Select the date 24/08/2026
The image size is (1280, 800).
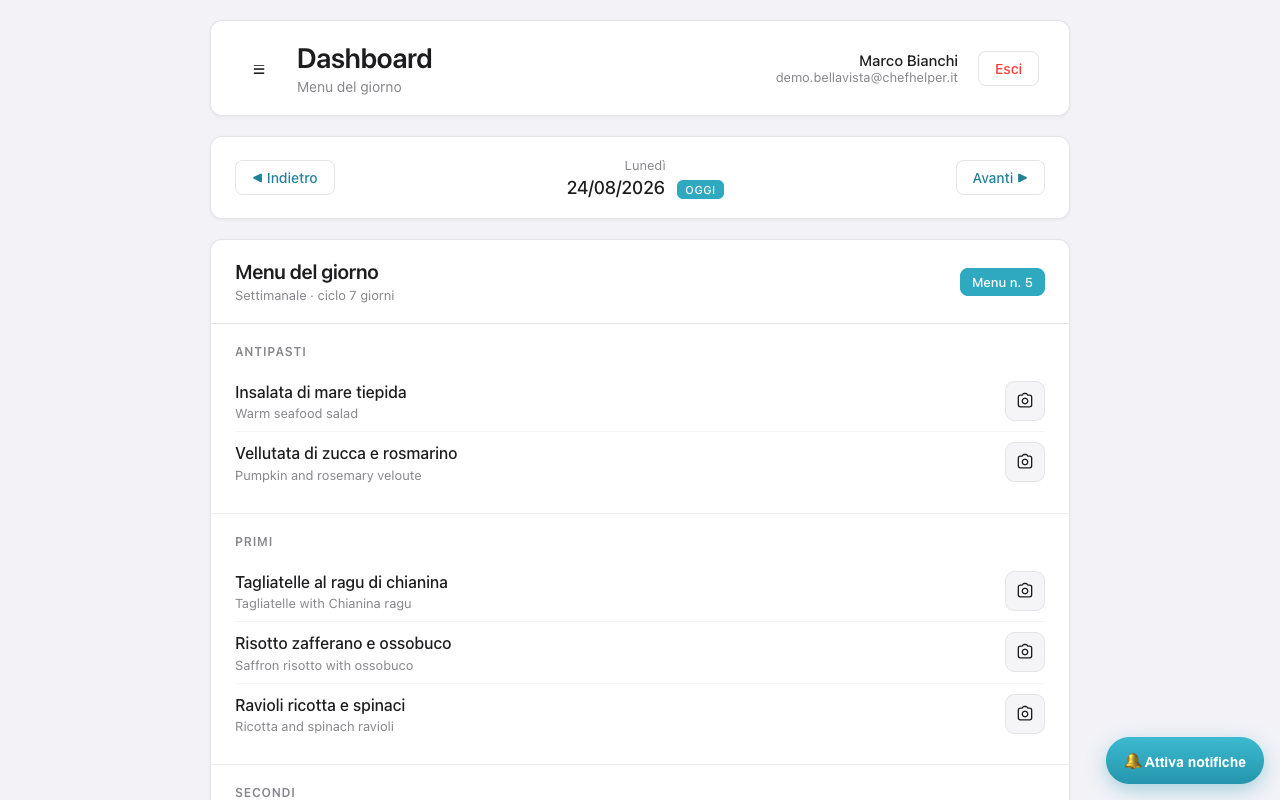pyautogui.click(x=616, y=188)
